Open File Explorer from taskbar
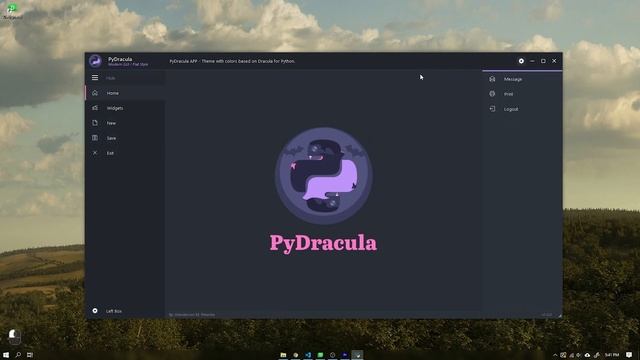This screenshot has width=640, height=360. pos(283,355)
